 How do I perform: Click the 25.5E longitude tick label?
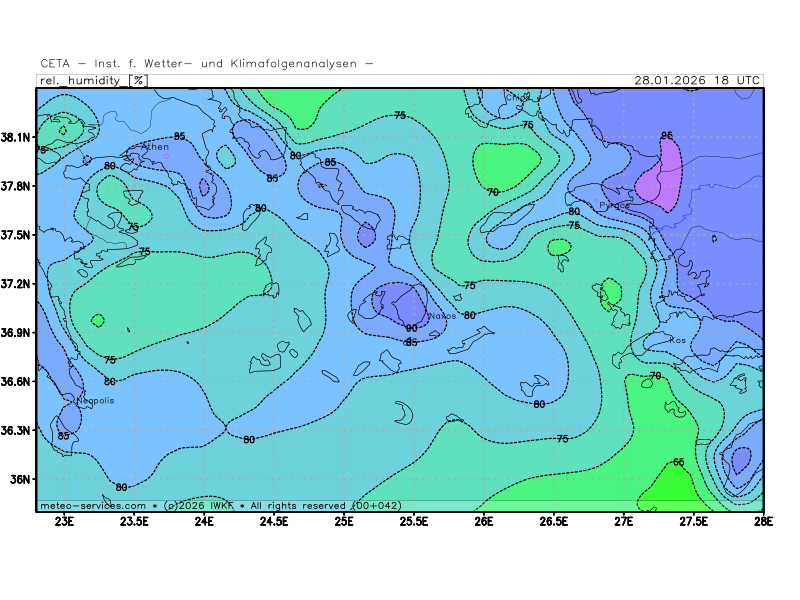[414, 520]
